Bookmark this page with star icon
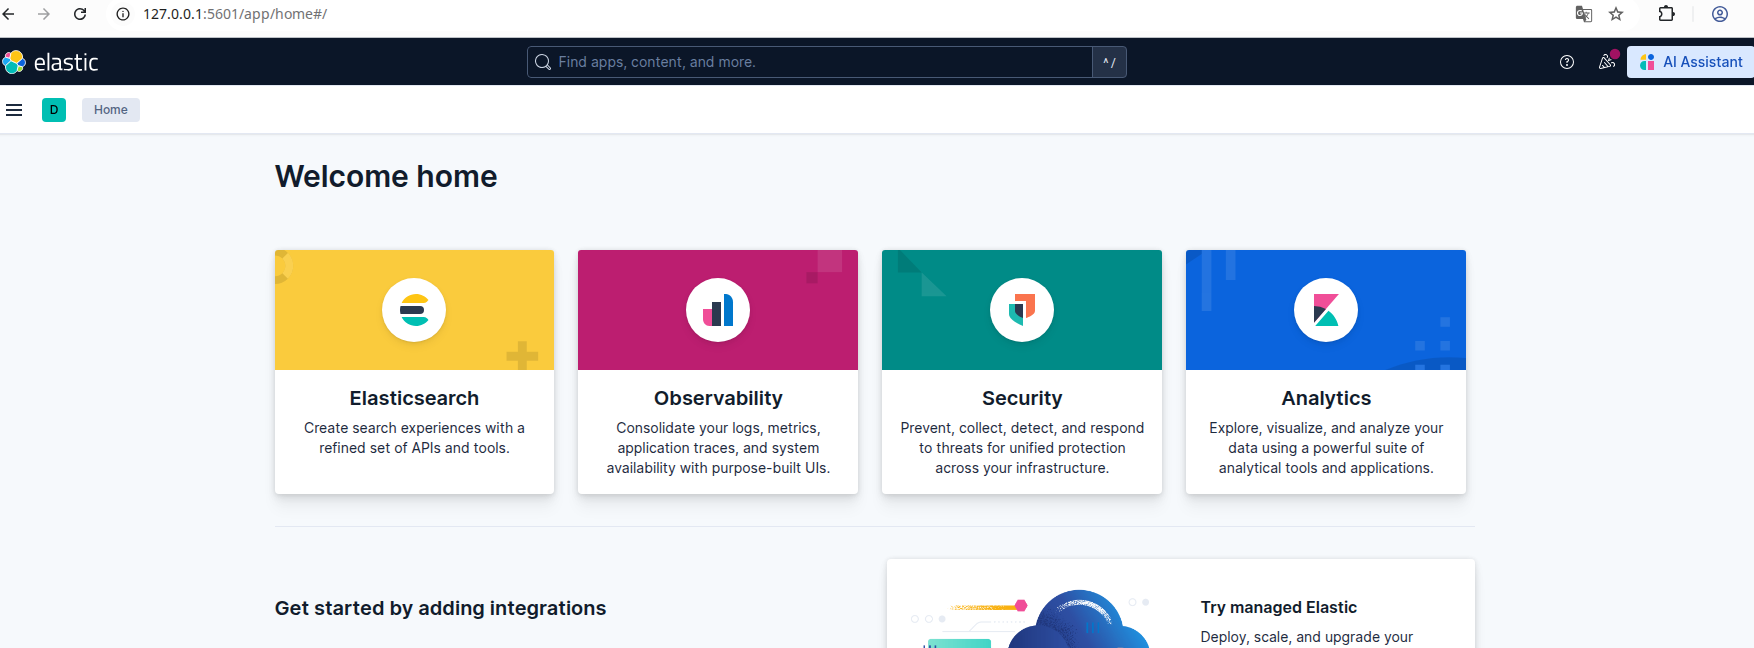 click(1616, 14)
